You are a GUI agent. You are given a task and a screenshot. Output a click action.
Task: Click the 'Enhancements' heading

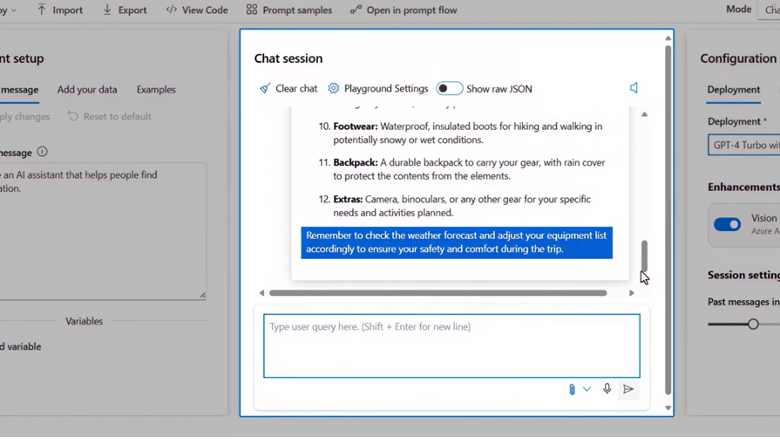(x=744, y=187)
